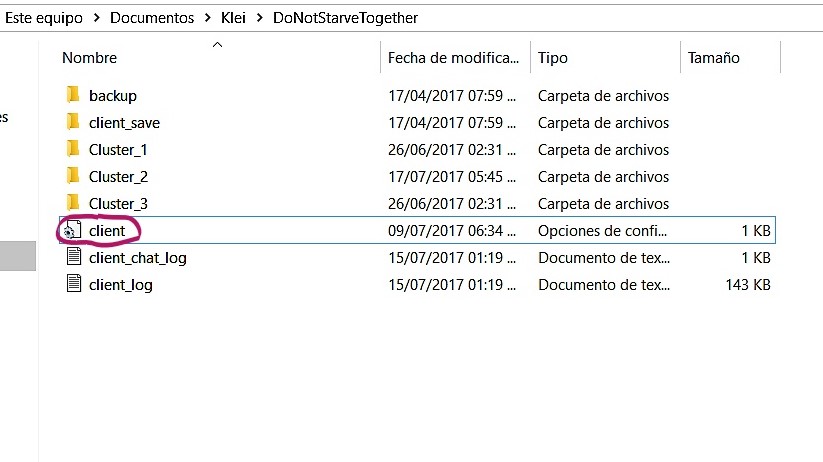This screenshot has height=462, width=823.
Task: Select the client_save folder icon
Action: click(x=72, y=122)
